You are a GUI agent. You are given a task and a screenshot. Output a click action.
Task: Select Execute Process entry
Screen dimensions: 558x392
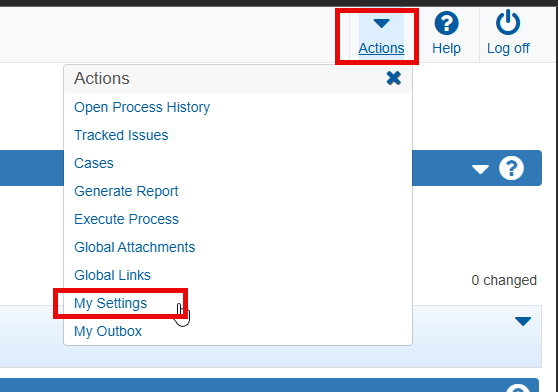coord(126,219)
